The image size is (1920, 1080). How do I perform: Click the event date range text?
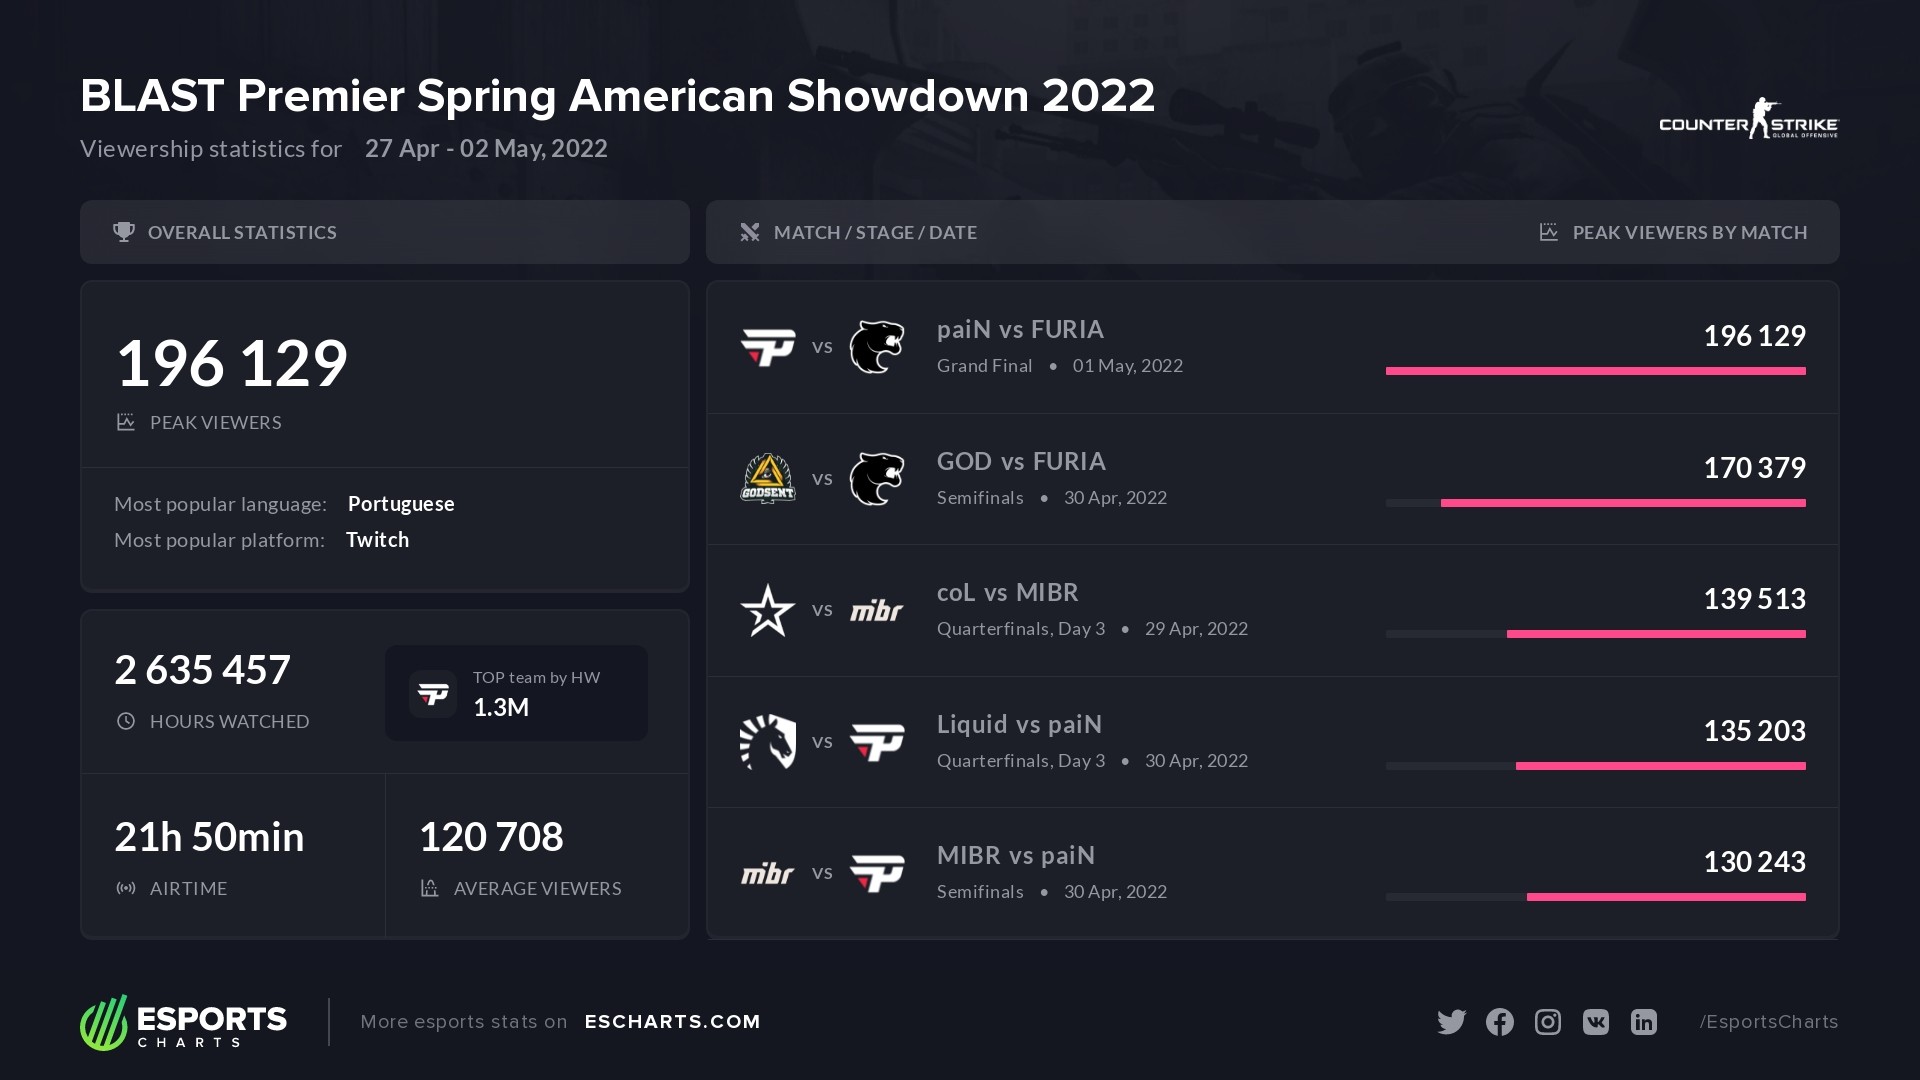pos(486,148)
